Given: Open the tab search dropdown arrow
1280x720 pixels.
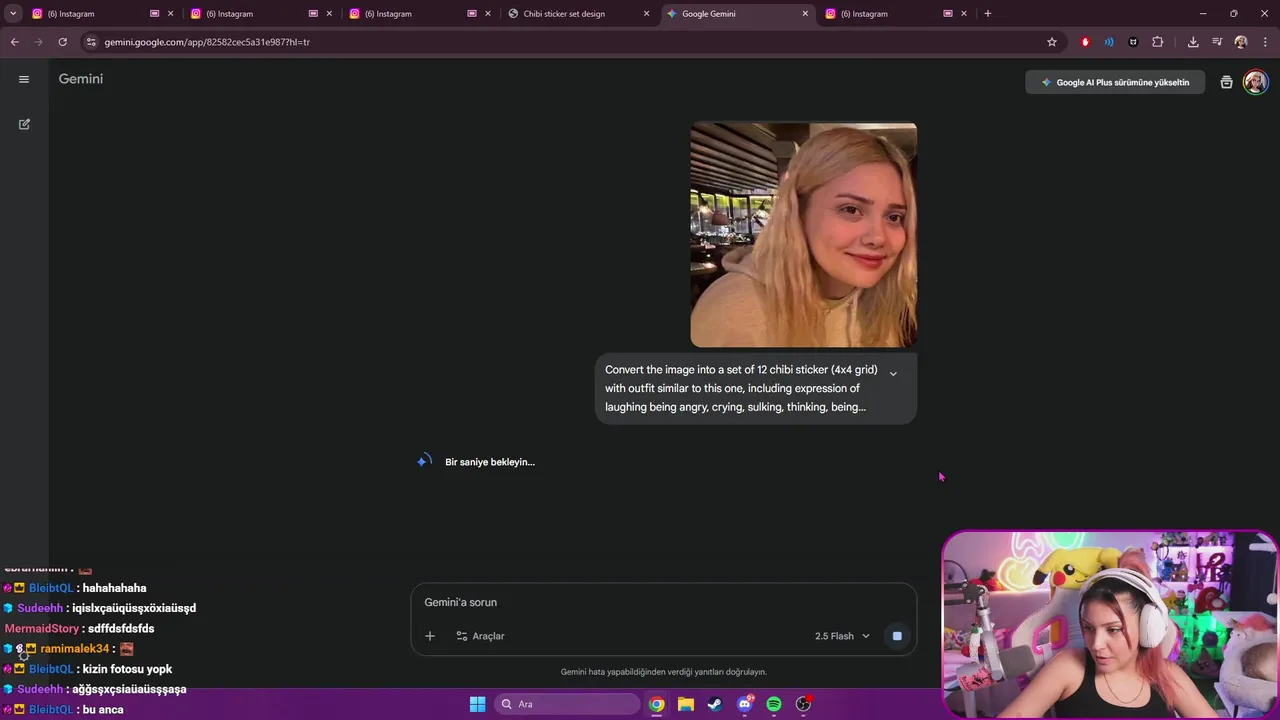Looking at the screenshot, I should point(13,14).
